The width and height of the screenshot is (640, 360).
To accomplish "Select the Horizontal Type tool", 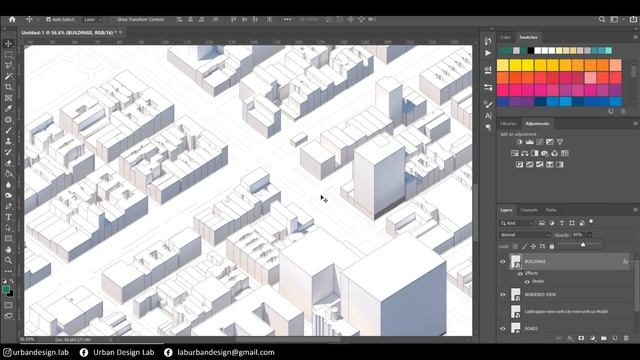I will point(8,217).
